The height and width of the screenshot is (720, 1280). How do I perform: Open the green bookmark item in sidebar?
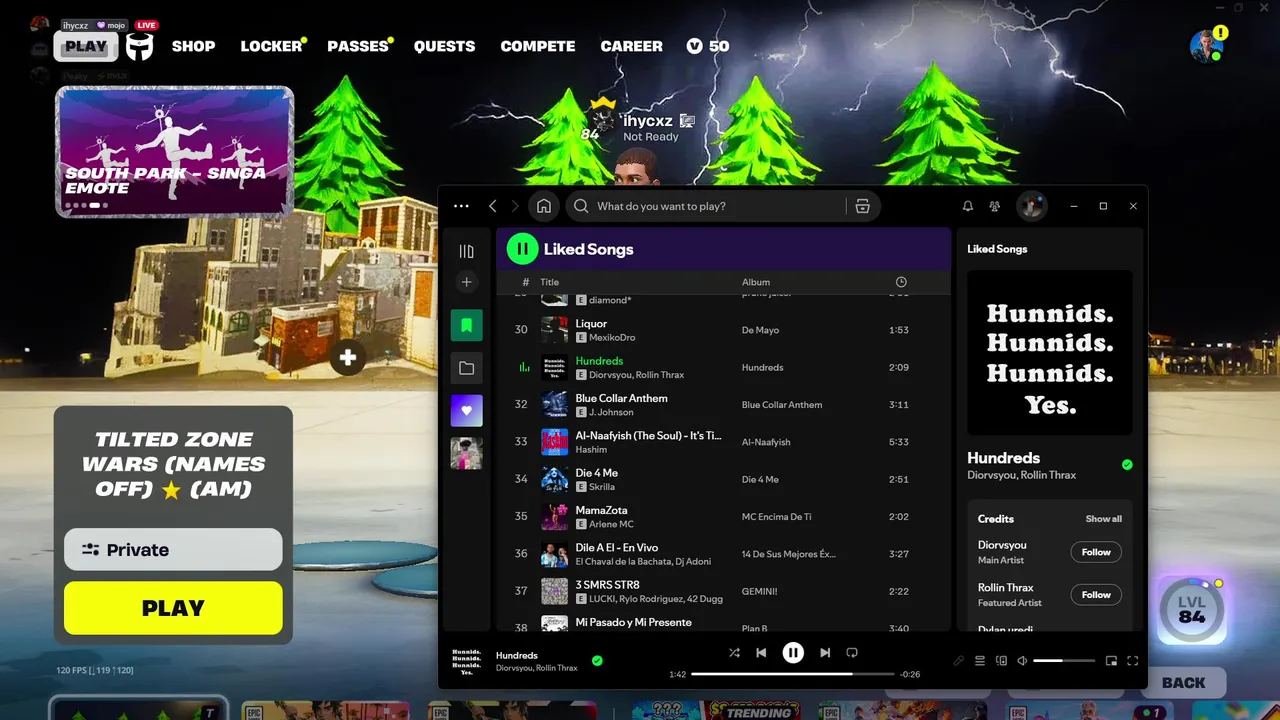[466, 325]
